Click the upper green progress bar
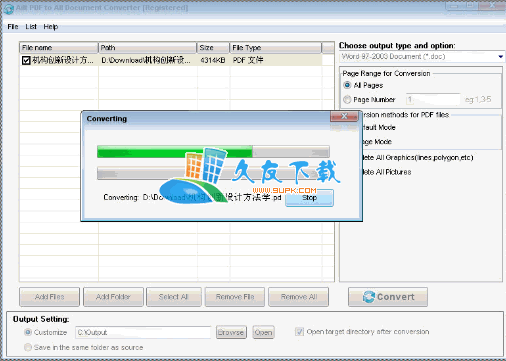506x361 pixels. click(213, 151)
